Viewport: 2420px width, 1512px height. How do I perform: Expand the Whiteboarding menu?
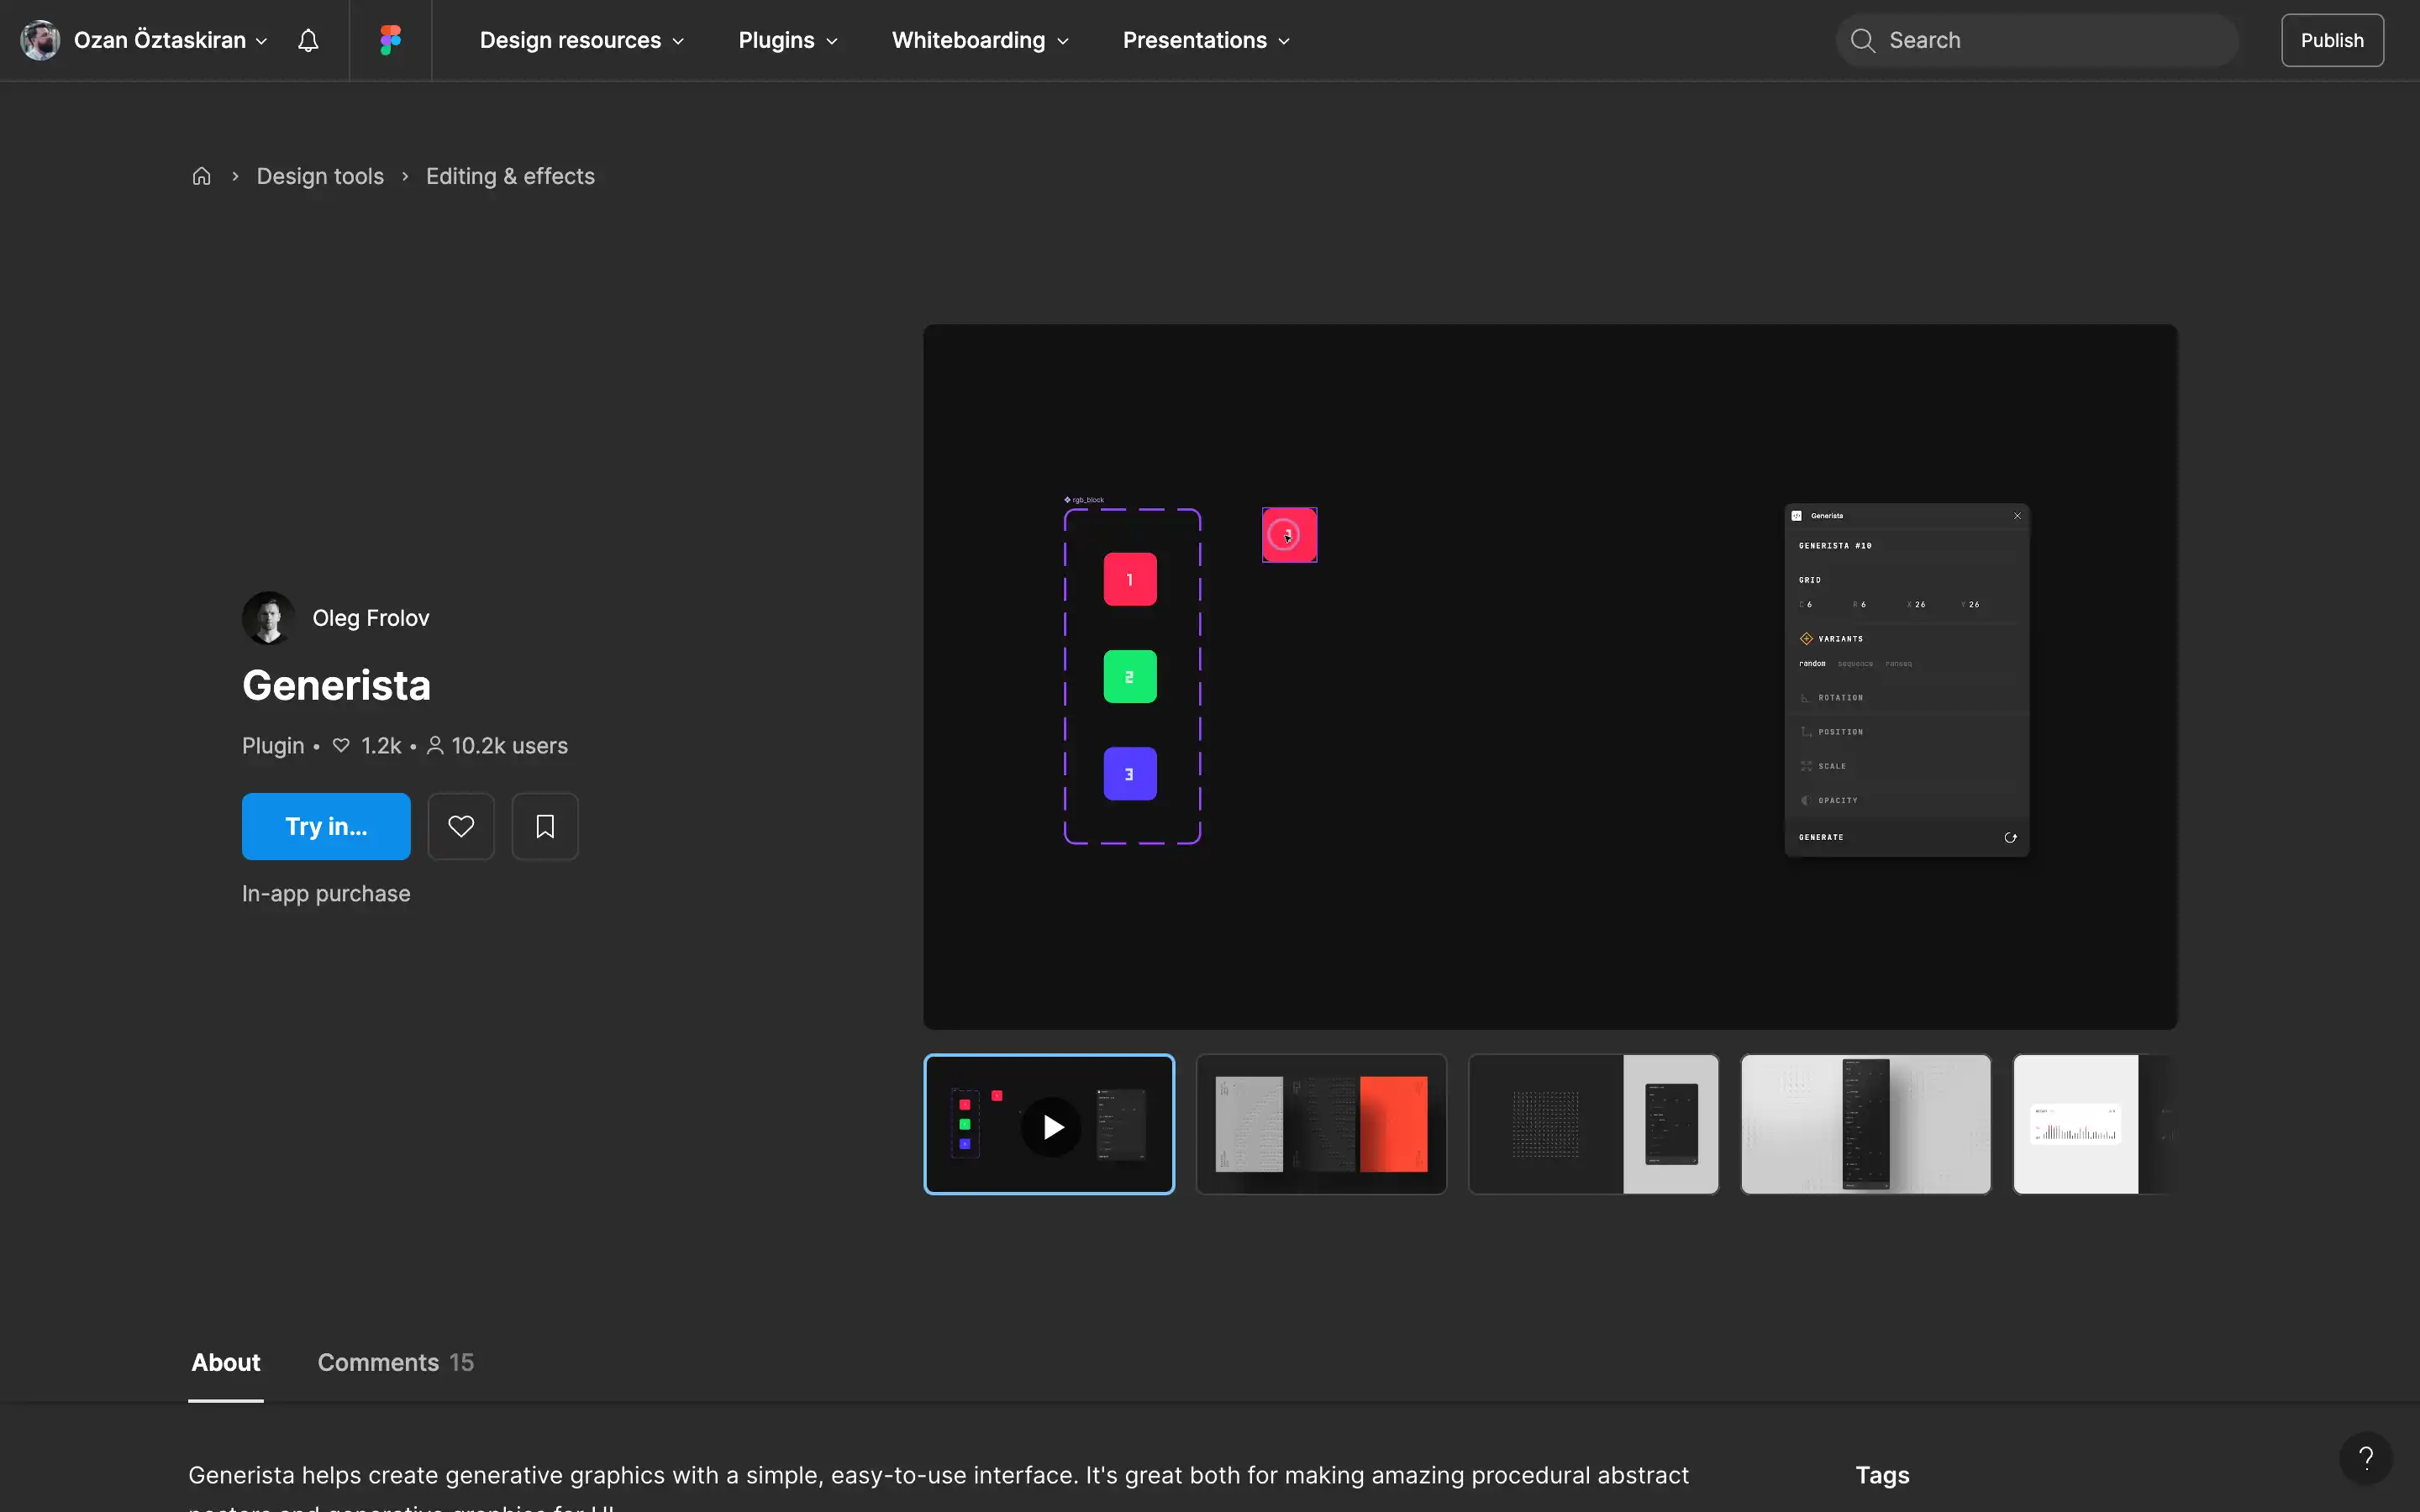pyautogui.click(x=979, y=40)
